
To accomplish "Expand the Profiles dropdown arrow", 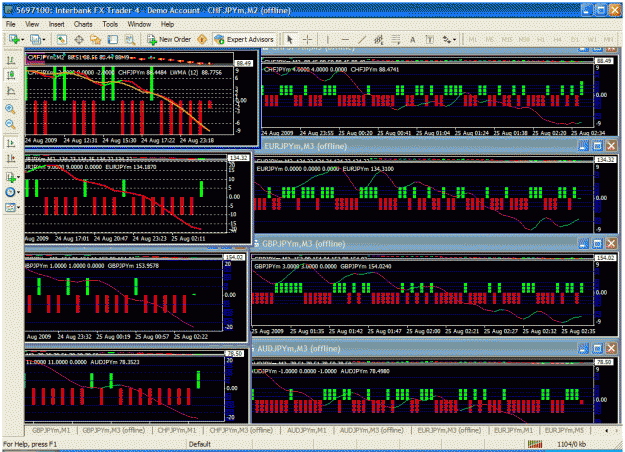I will tap(44, 39).
